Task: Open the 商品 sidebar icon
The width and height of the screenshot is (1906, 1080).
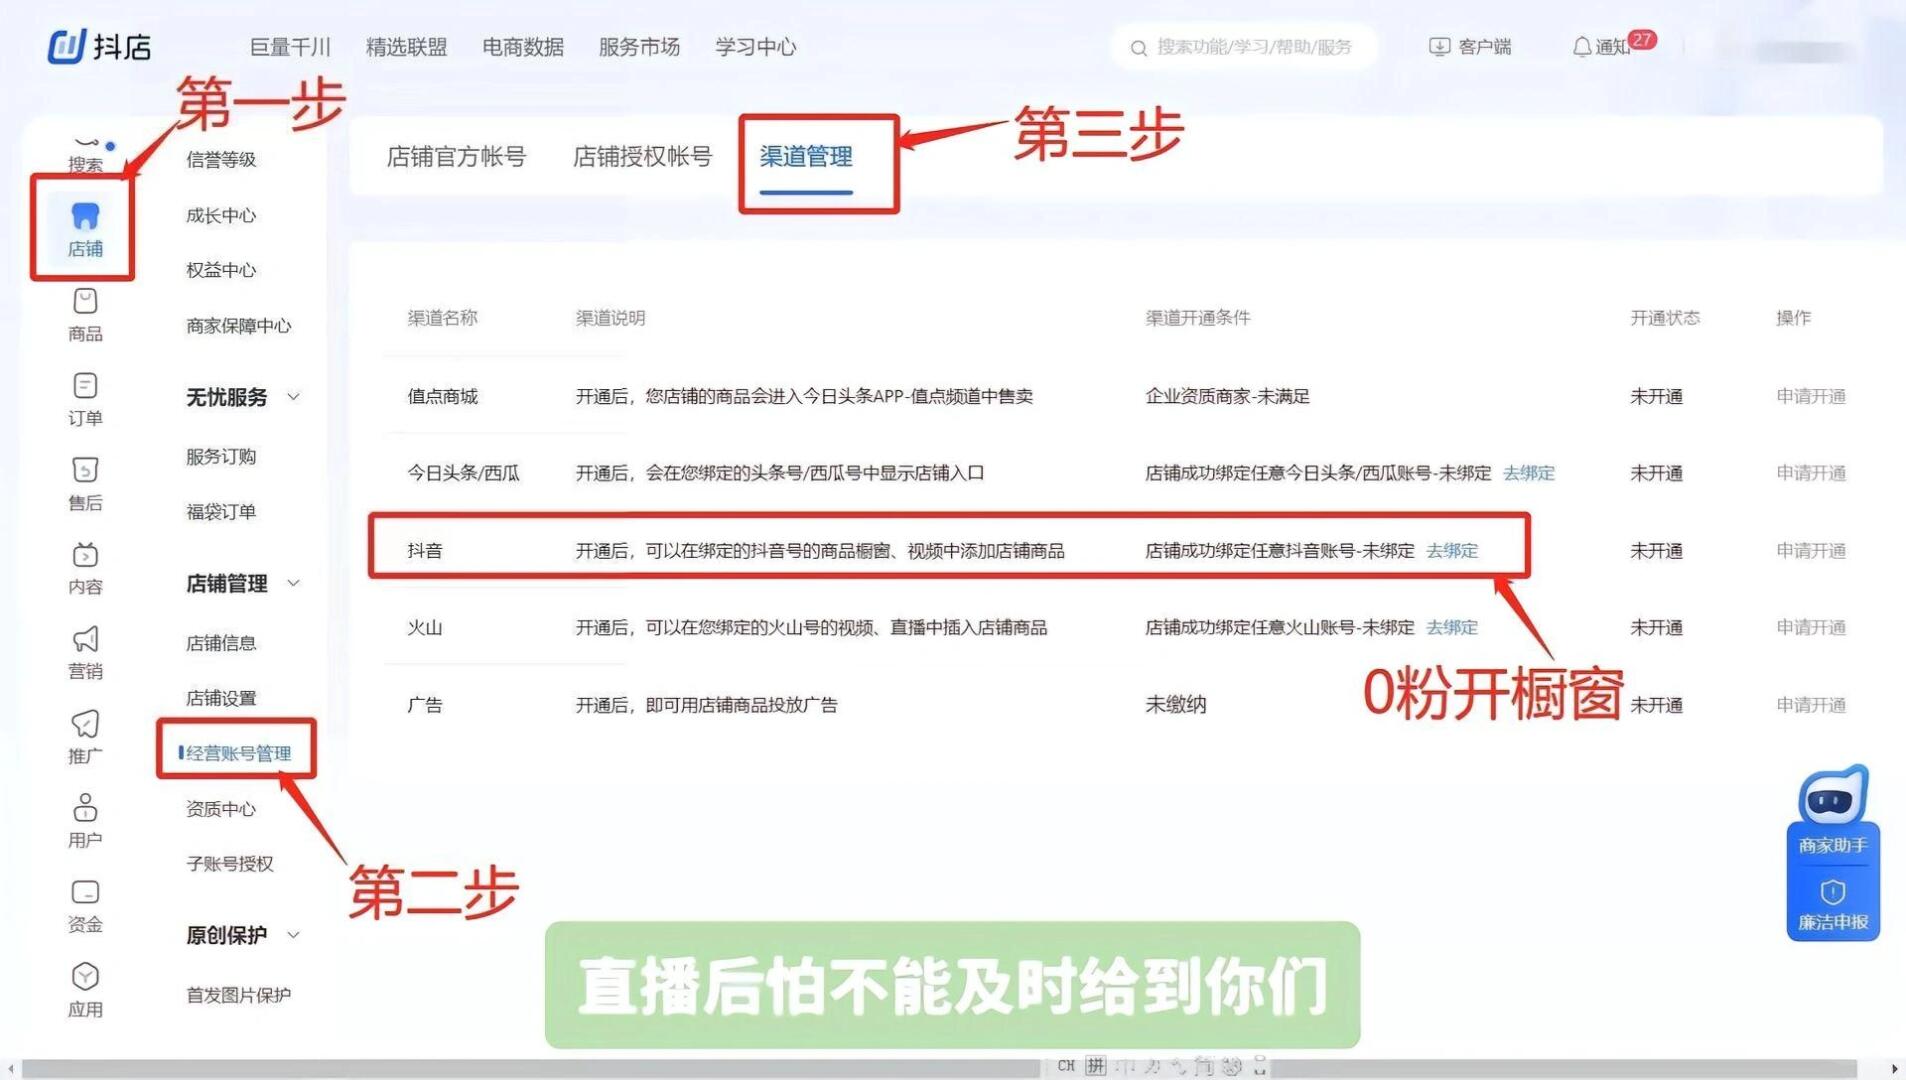Action: pos(85,301)
